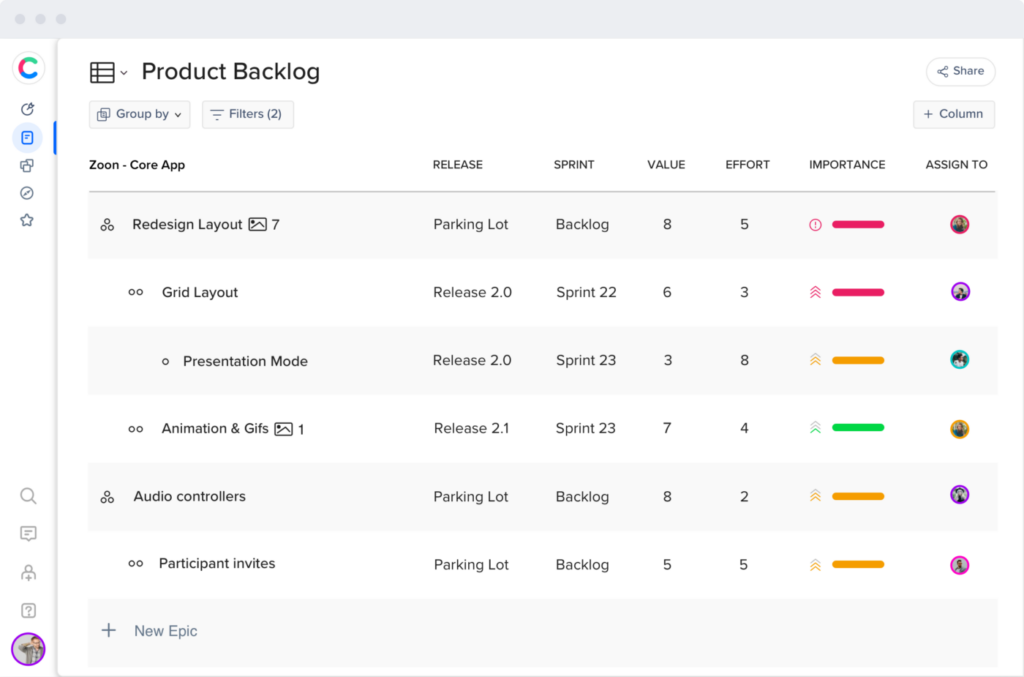Image resolution: width=1024 pixels, height=677 pixels.
Task: Open the strategy gauge icon in the sidebar
Action: click(28, 109)
